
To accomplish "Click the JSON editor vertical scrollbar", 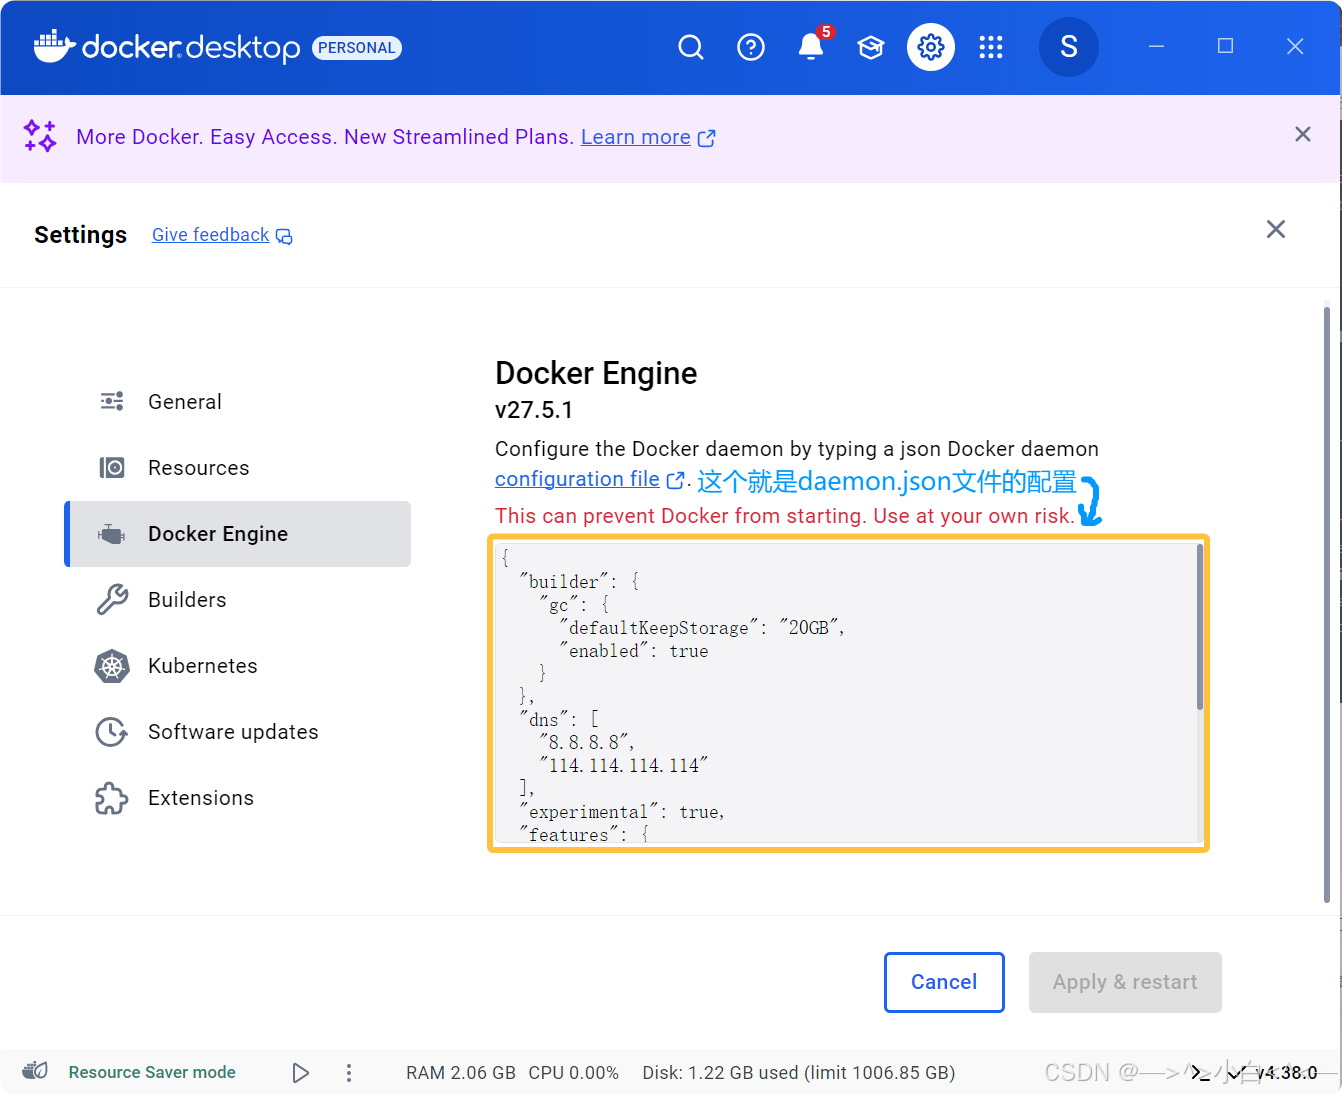I will click(1199, 628).
